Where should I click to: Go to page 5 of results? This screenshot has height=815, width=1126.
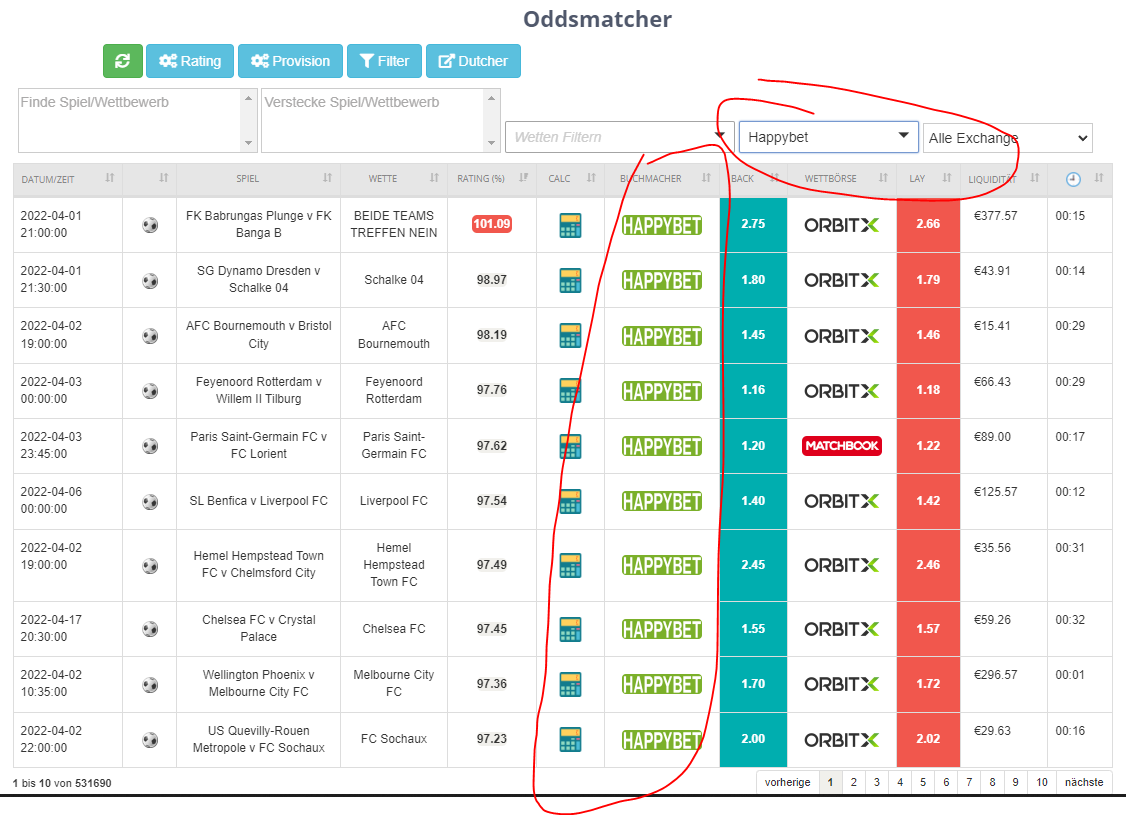[923, 782]
